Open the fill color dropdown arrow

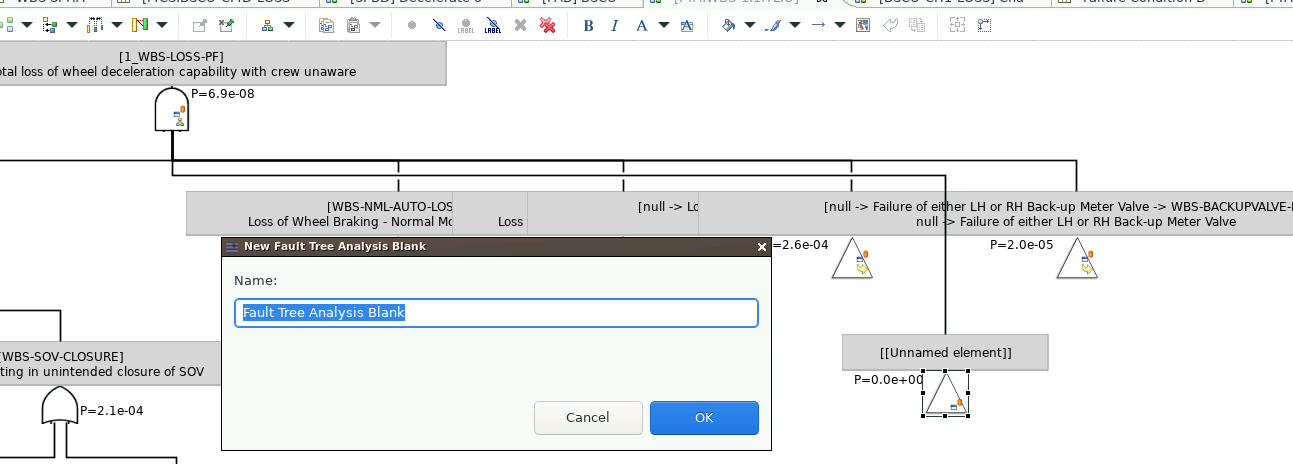(750, 25)
